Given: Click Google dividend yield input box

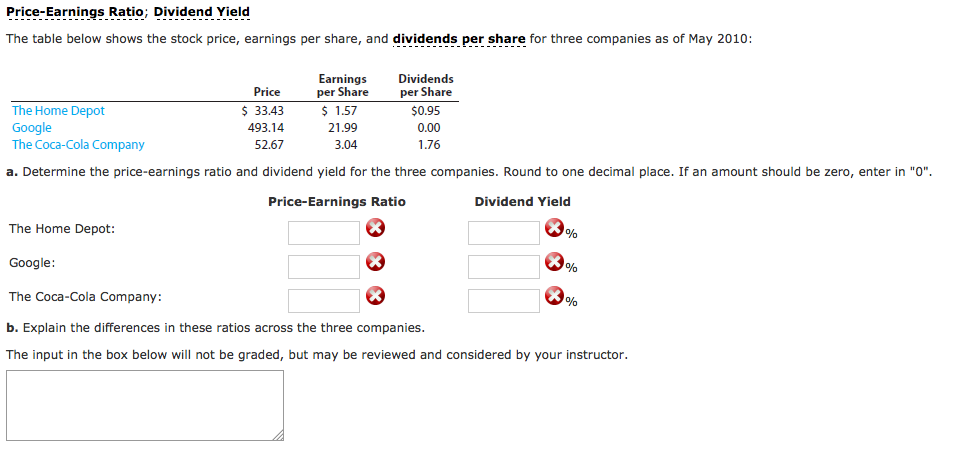Looking at the screenshot, I should [504, 267].
